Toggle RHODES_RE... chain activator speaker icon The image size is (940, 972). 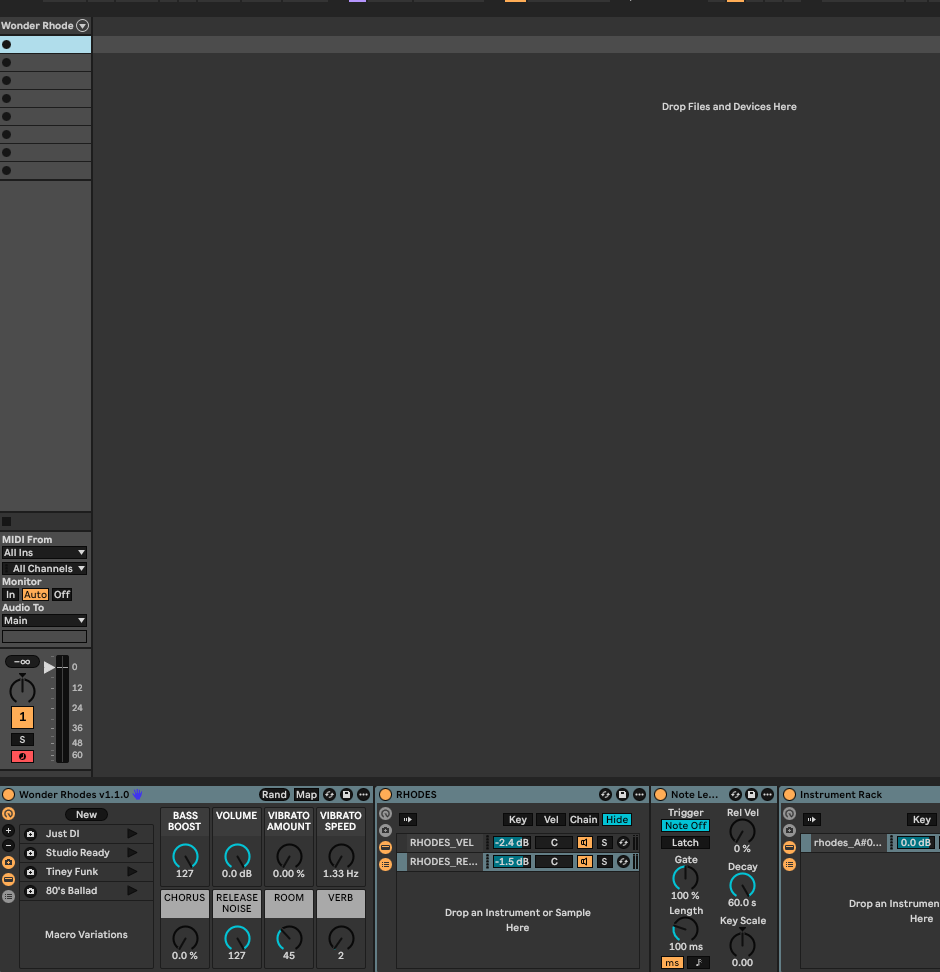pos(584,862)
